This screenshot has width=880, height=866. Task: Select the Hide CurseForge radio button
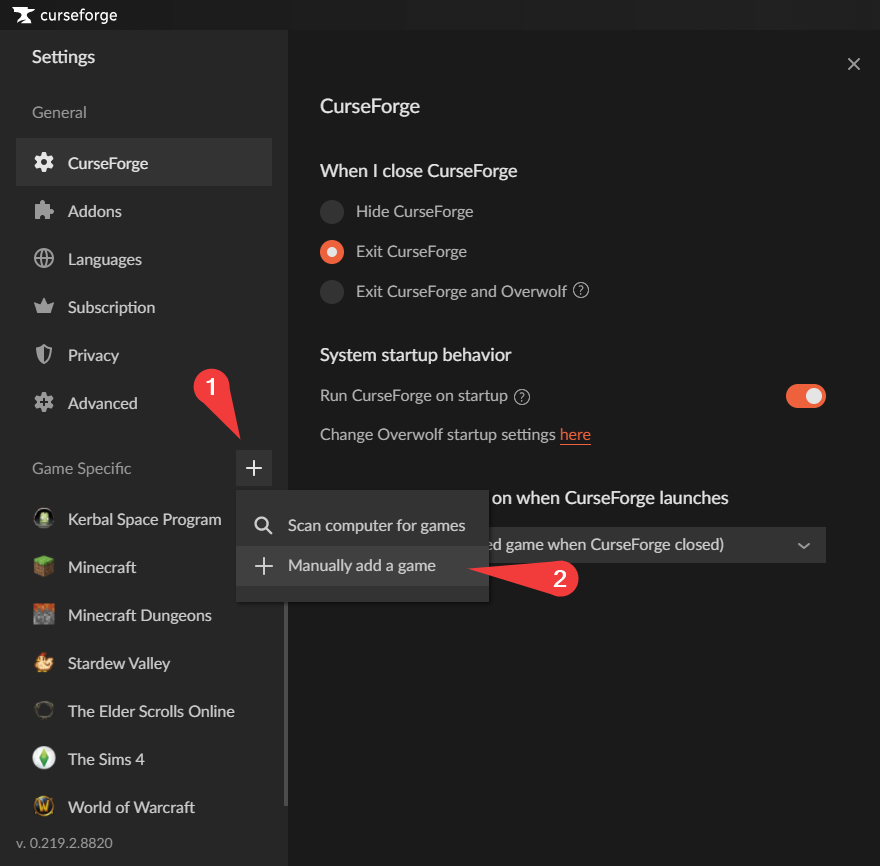click(x=332, y=212)
